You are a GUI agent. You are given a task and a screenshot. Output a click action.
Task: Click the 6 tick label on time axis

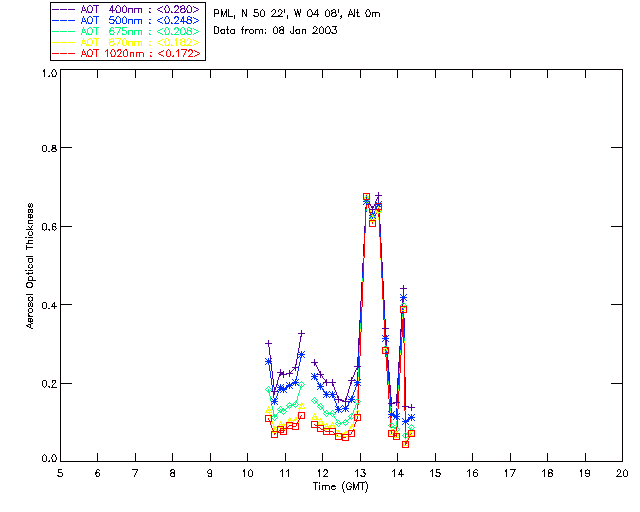click(98, 473)
